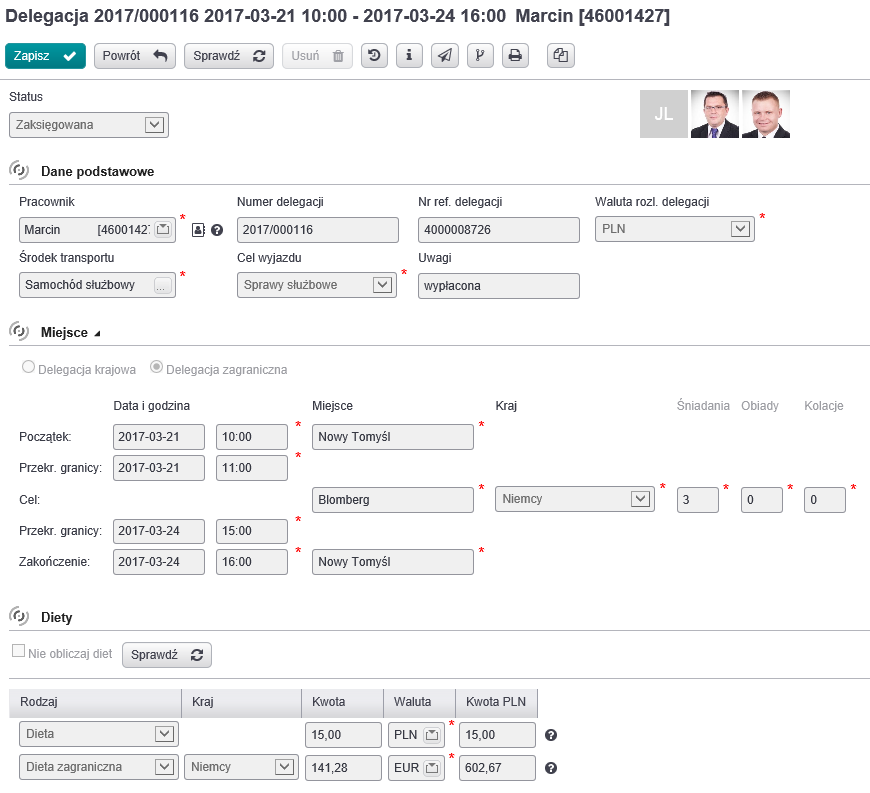Screen dimensions: 870x793
Task: Duplicate the delegation with the copy icon
Action: (560, 56)
